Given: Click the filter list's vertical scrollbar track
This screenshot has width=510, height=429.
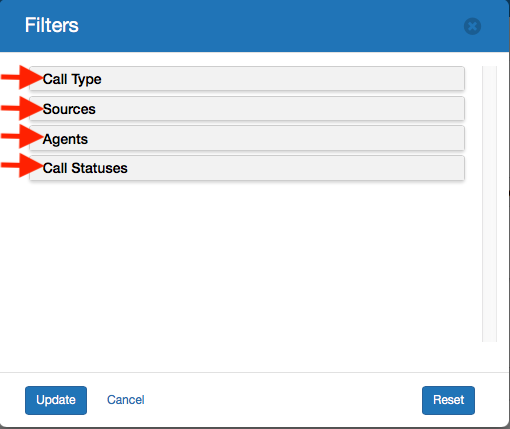Looking at the screenshot, I should (489, 204).
